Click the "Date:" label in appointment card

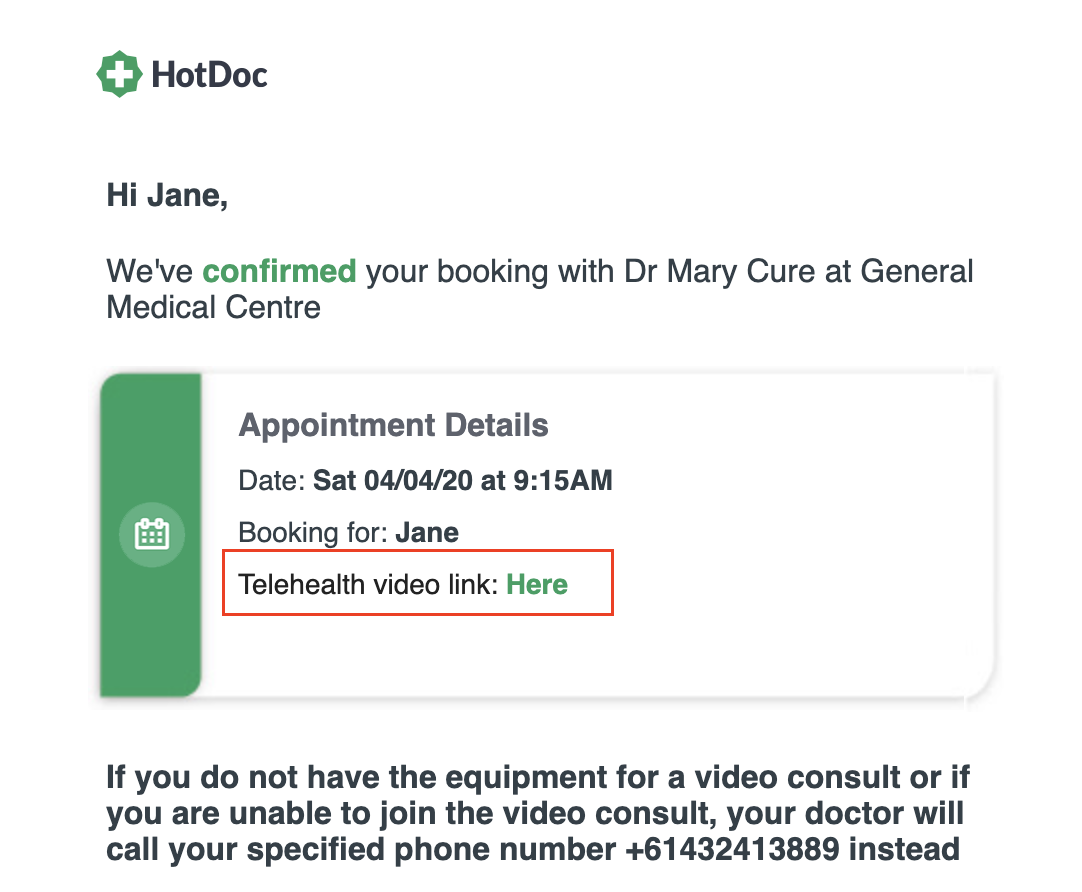click(x=271, y=481)
